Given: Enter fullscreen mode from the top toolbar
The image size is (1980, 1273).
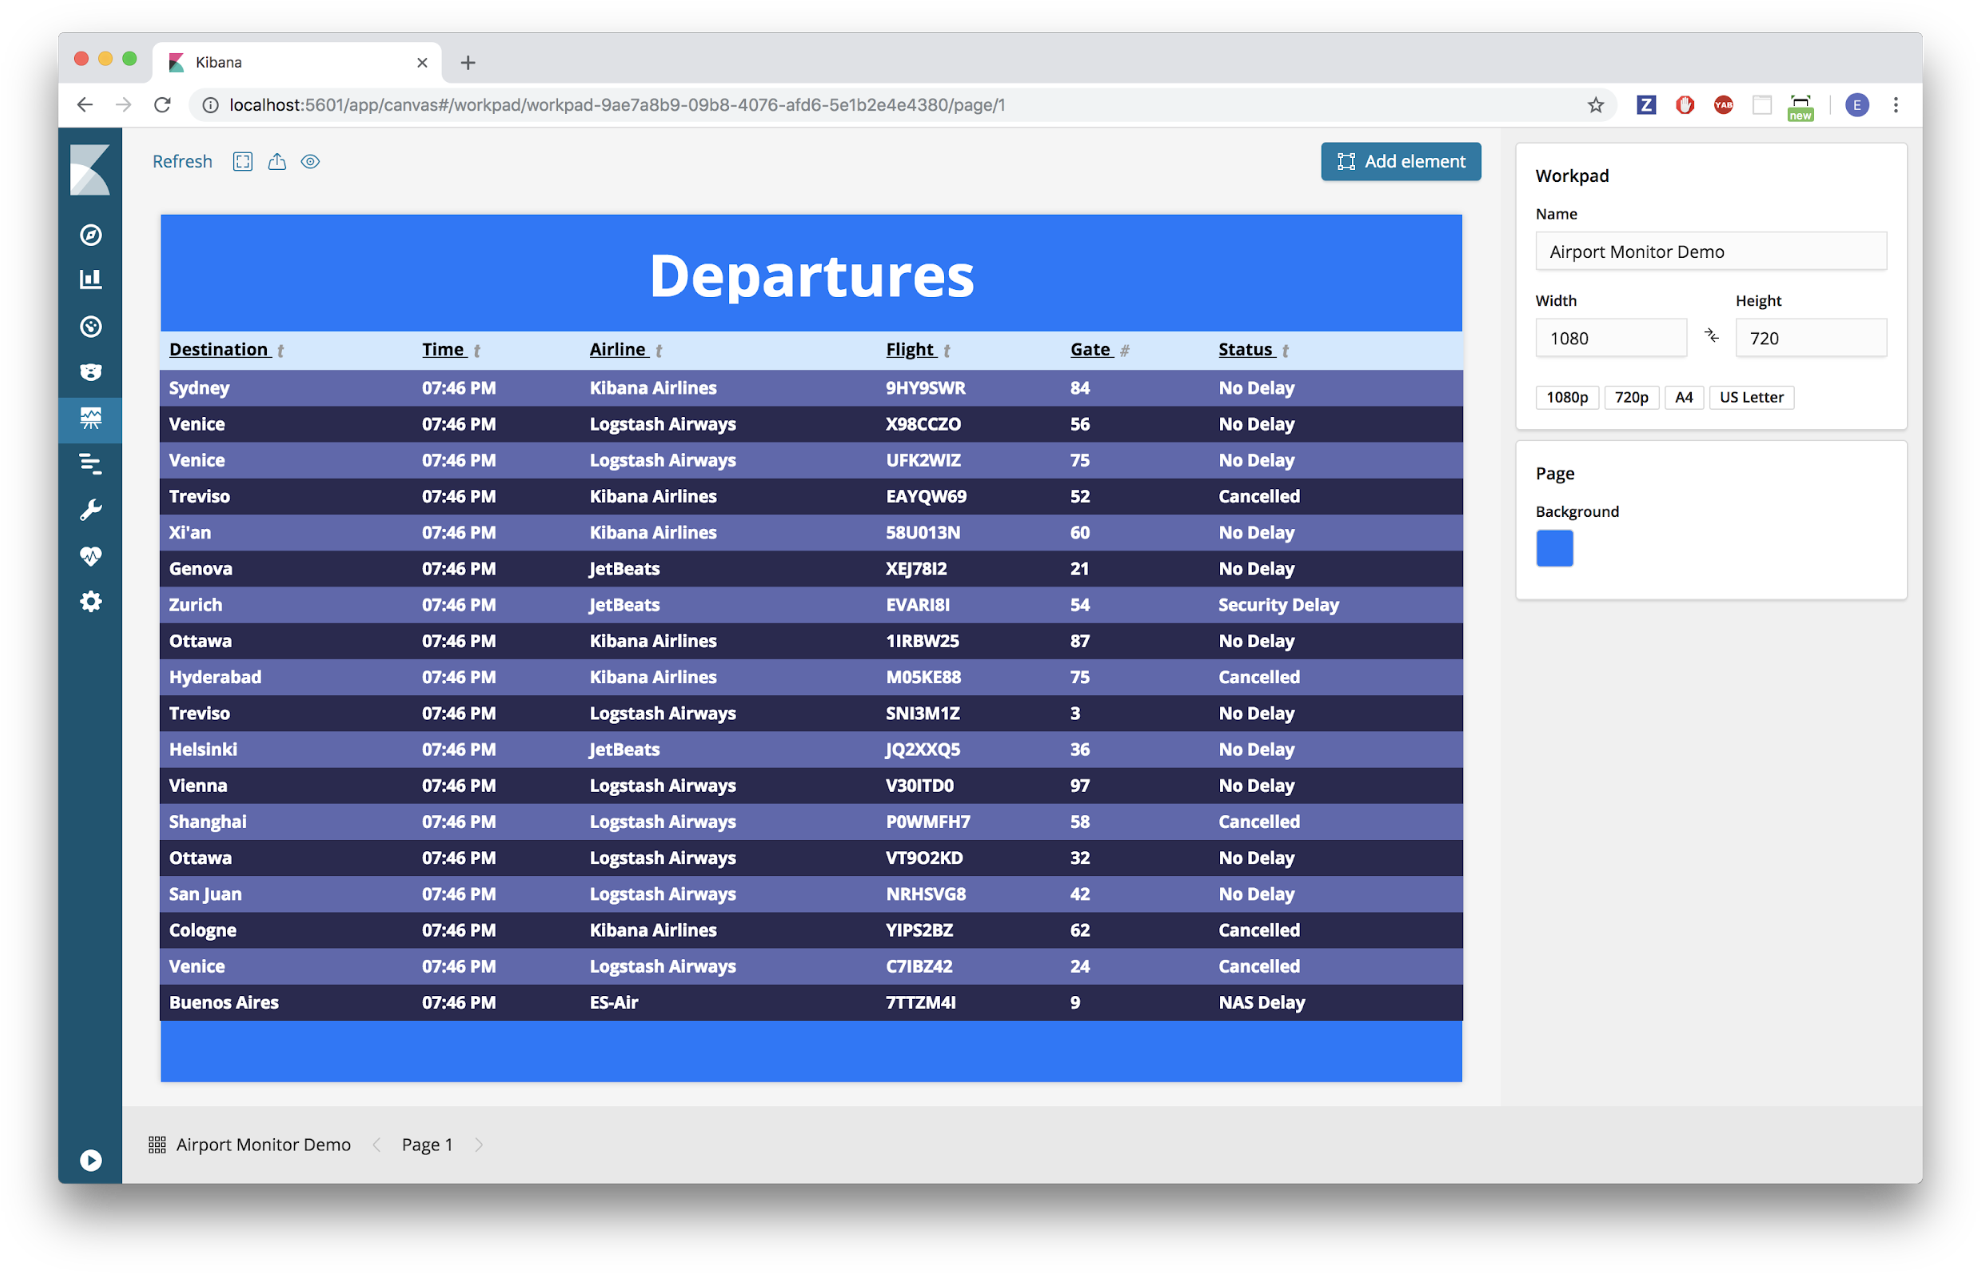Looking at the screenshot, I should [242, 161].
